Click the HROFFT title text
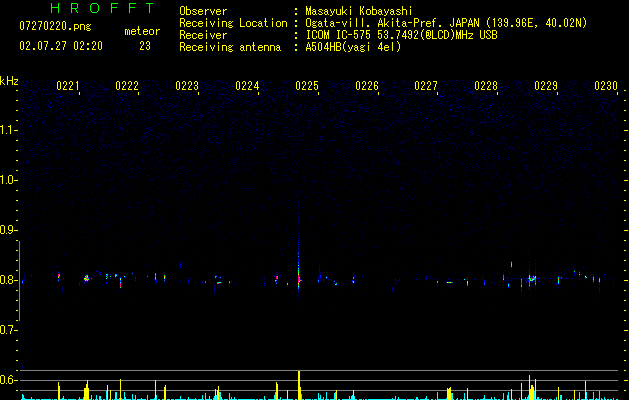The height and width of the screenshot is (400, 629). pyautogui.click(x=102, y=8)
